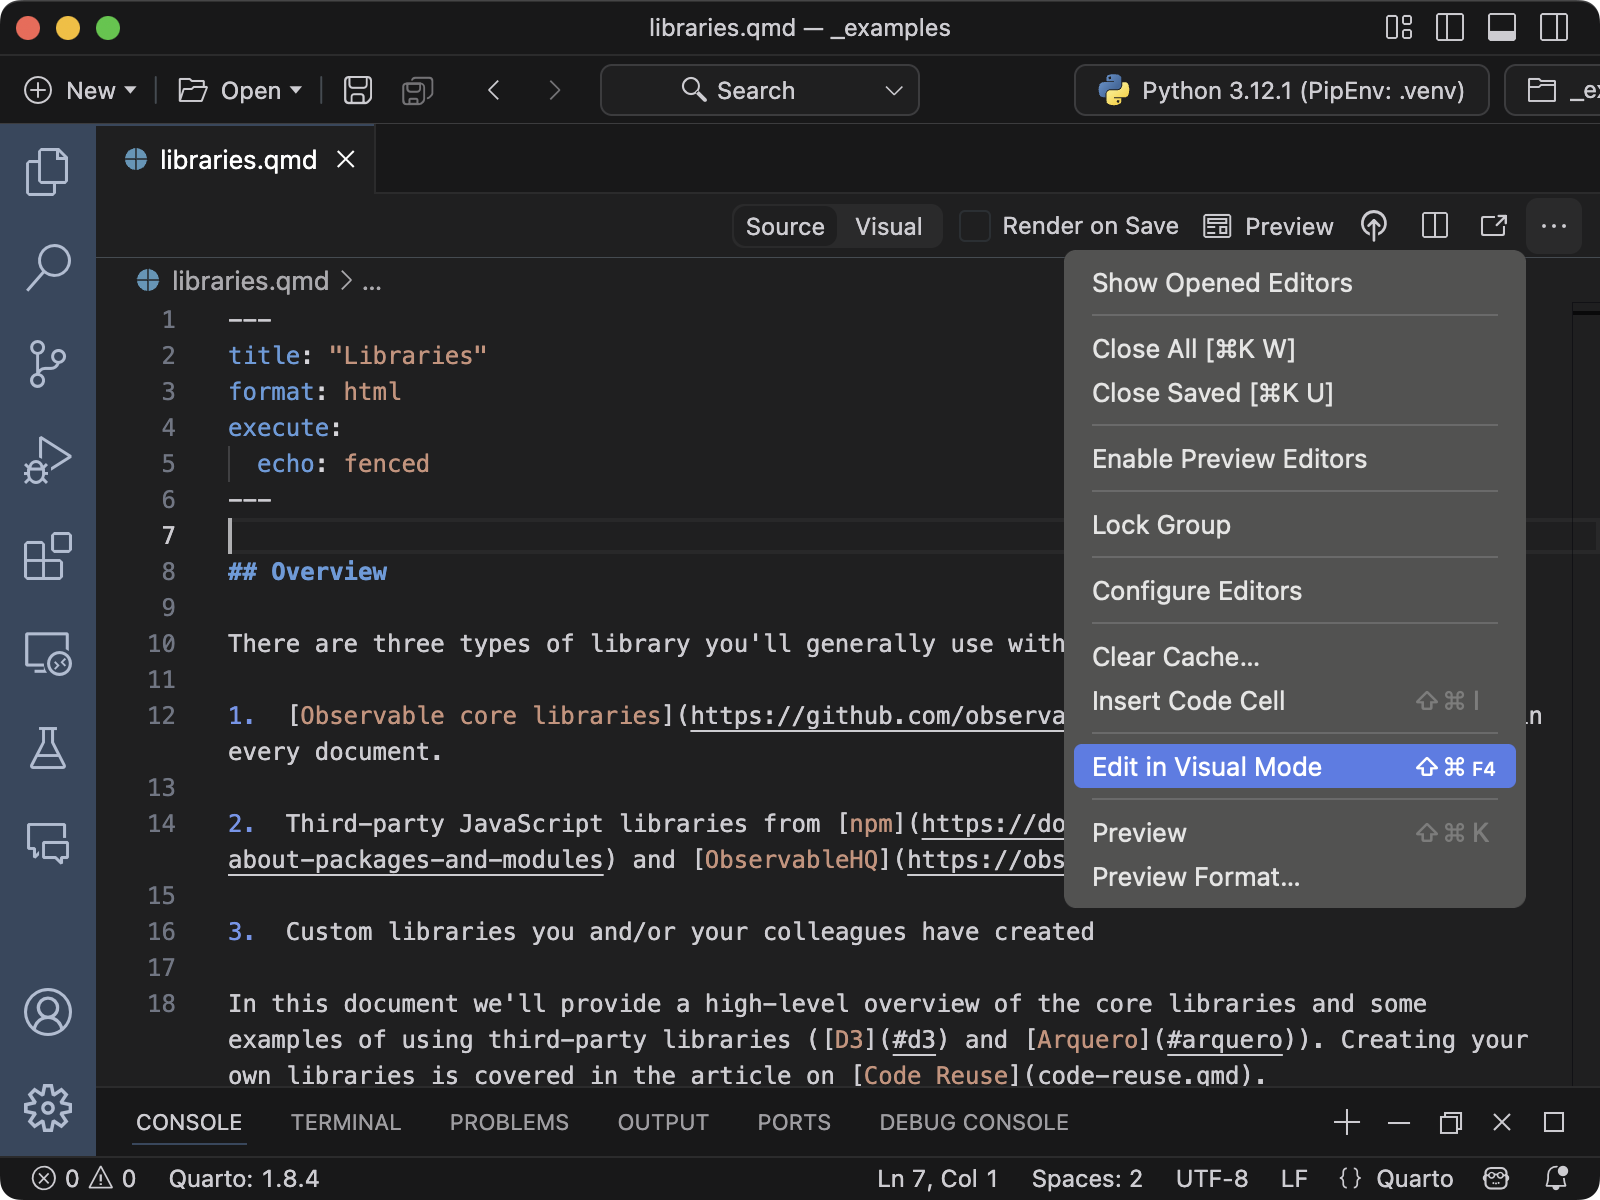The image size is (1600, 1200).
Task: Switch to the TERMINAL panel tab
Action: pos(346,1122)
